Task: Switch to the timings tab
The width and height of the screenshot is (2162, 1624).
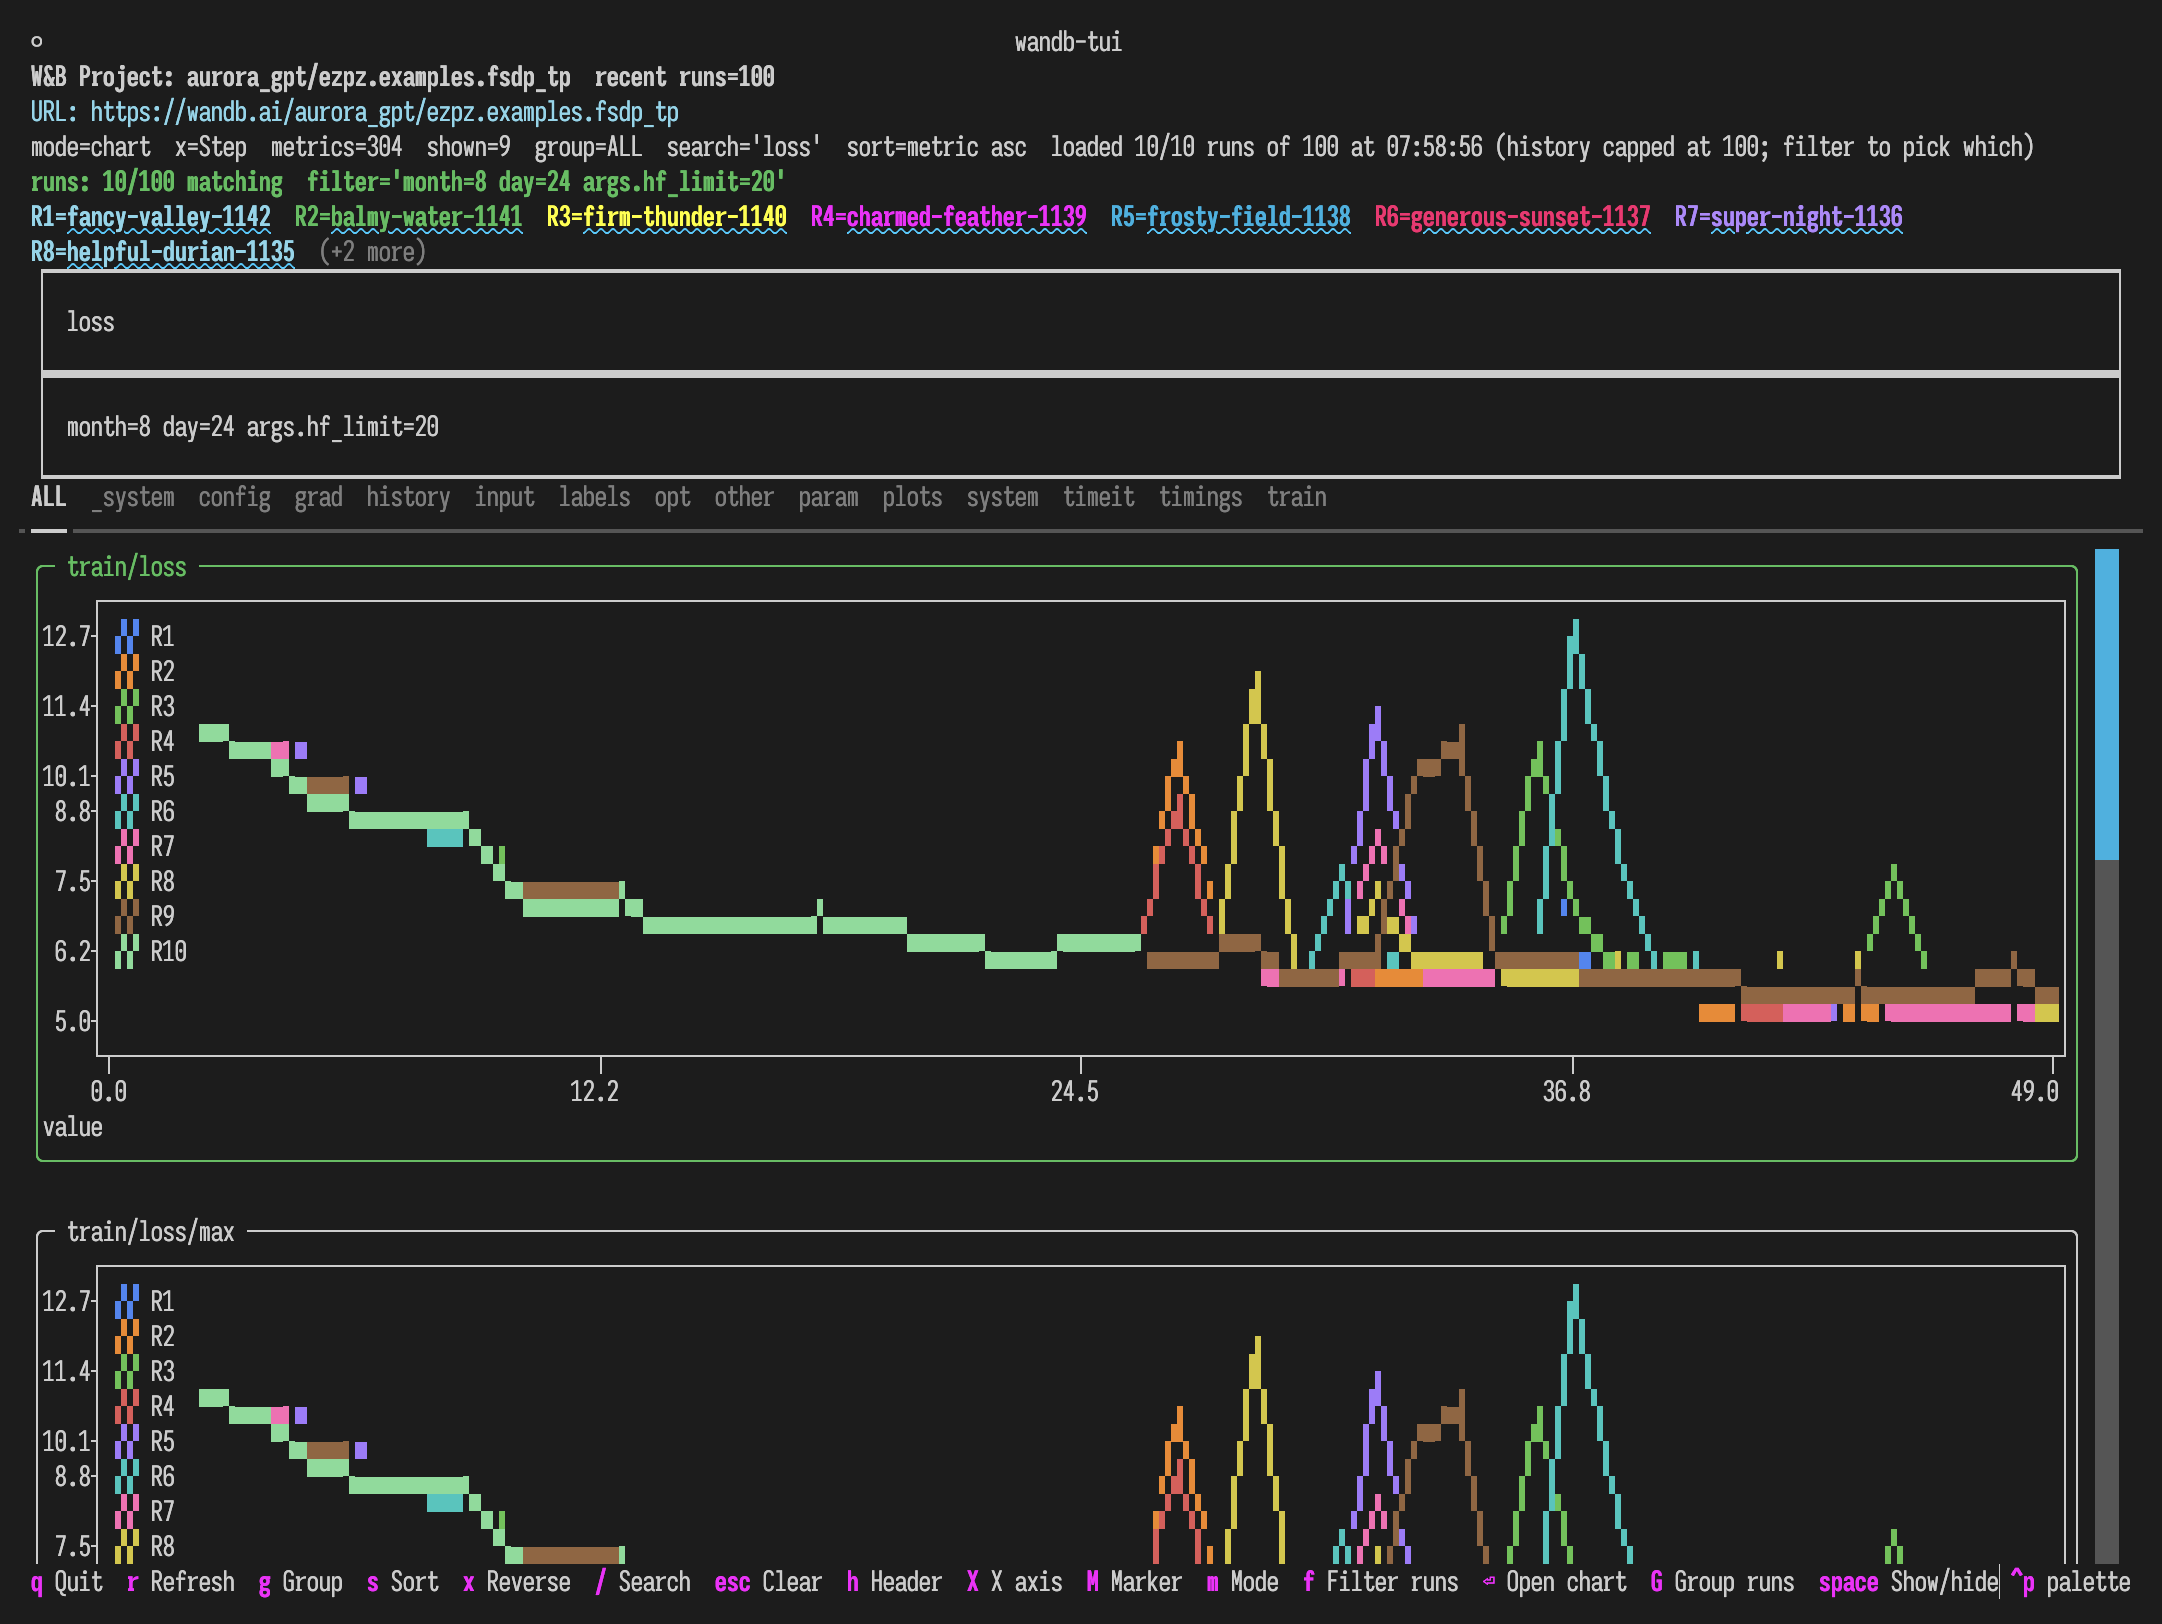Action: pos(1200,497)
